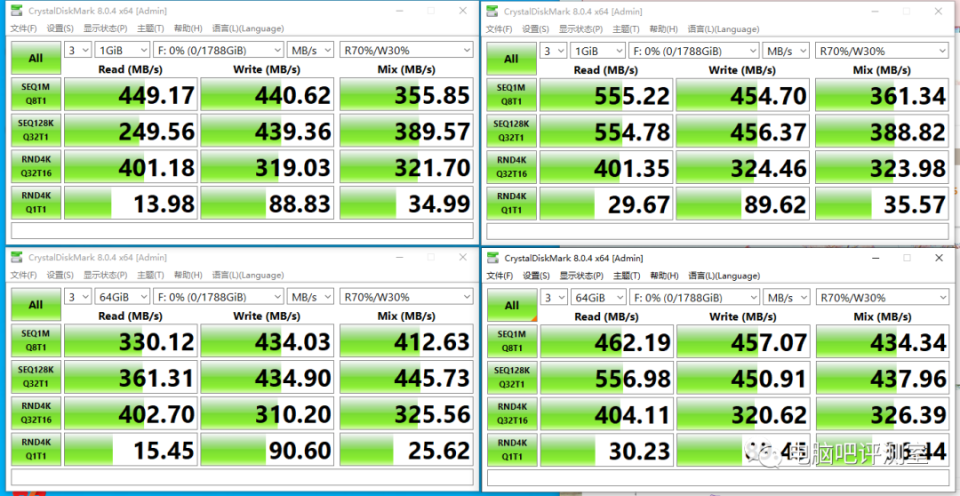Open 文件(F) menu in 462.19 window
This screenshot has height=496, width=960.
click(500, 276)
